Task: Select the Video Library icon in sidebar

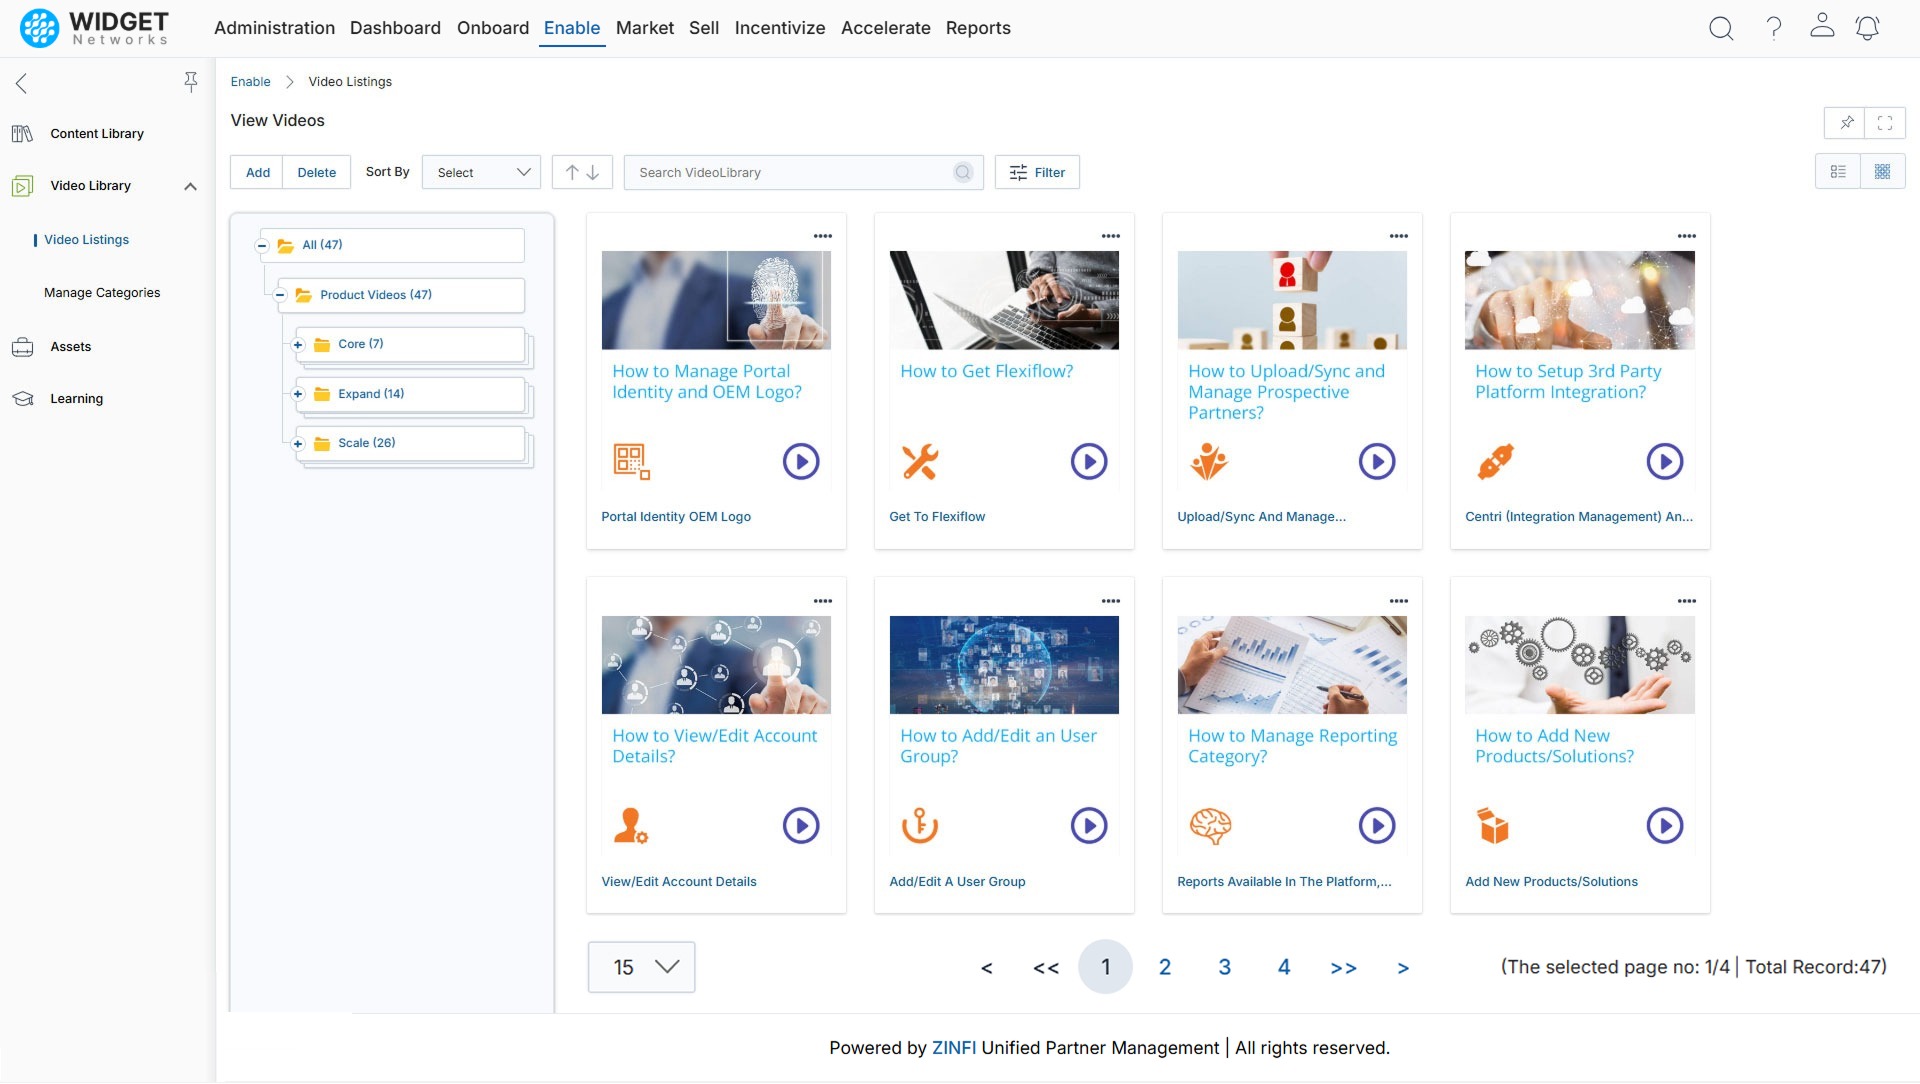Action: (x=22, y=185)
